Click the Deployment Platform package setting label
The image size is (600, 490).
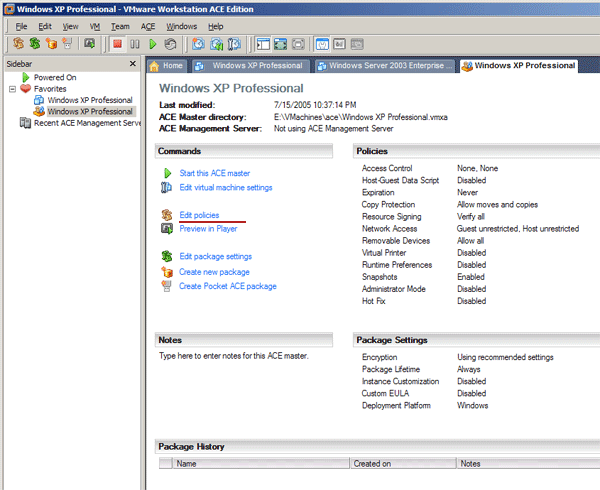[396, 405]
